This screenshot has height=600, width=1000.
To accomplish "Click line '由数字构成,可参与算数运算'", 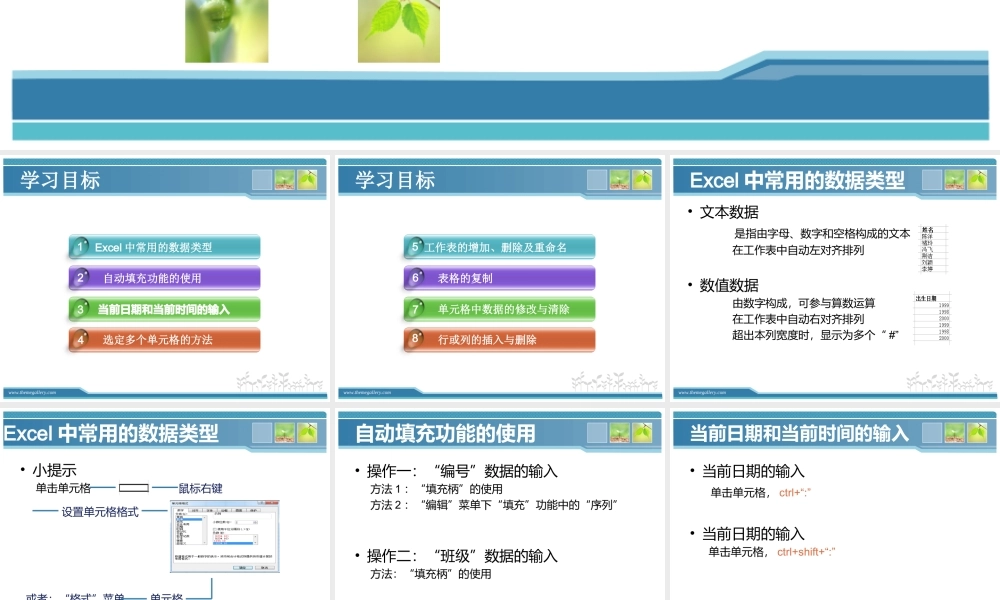I will tap(804, 303).
